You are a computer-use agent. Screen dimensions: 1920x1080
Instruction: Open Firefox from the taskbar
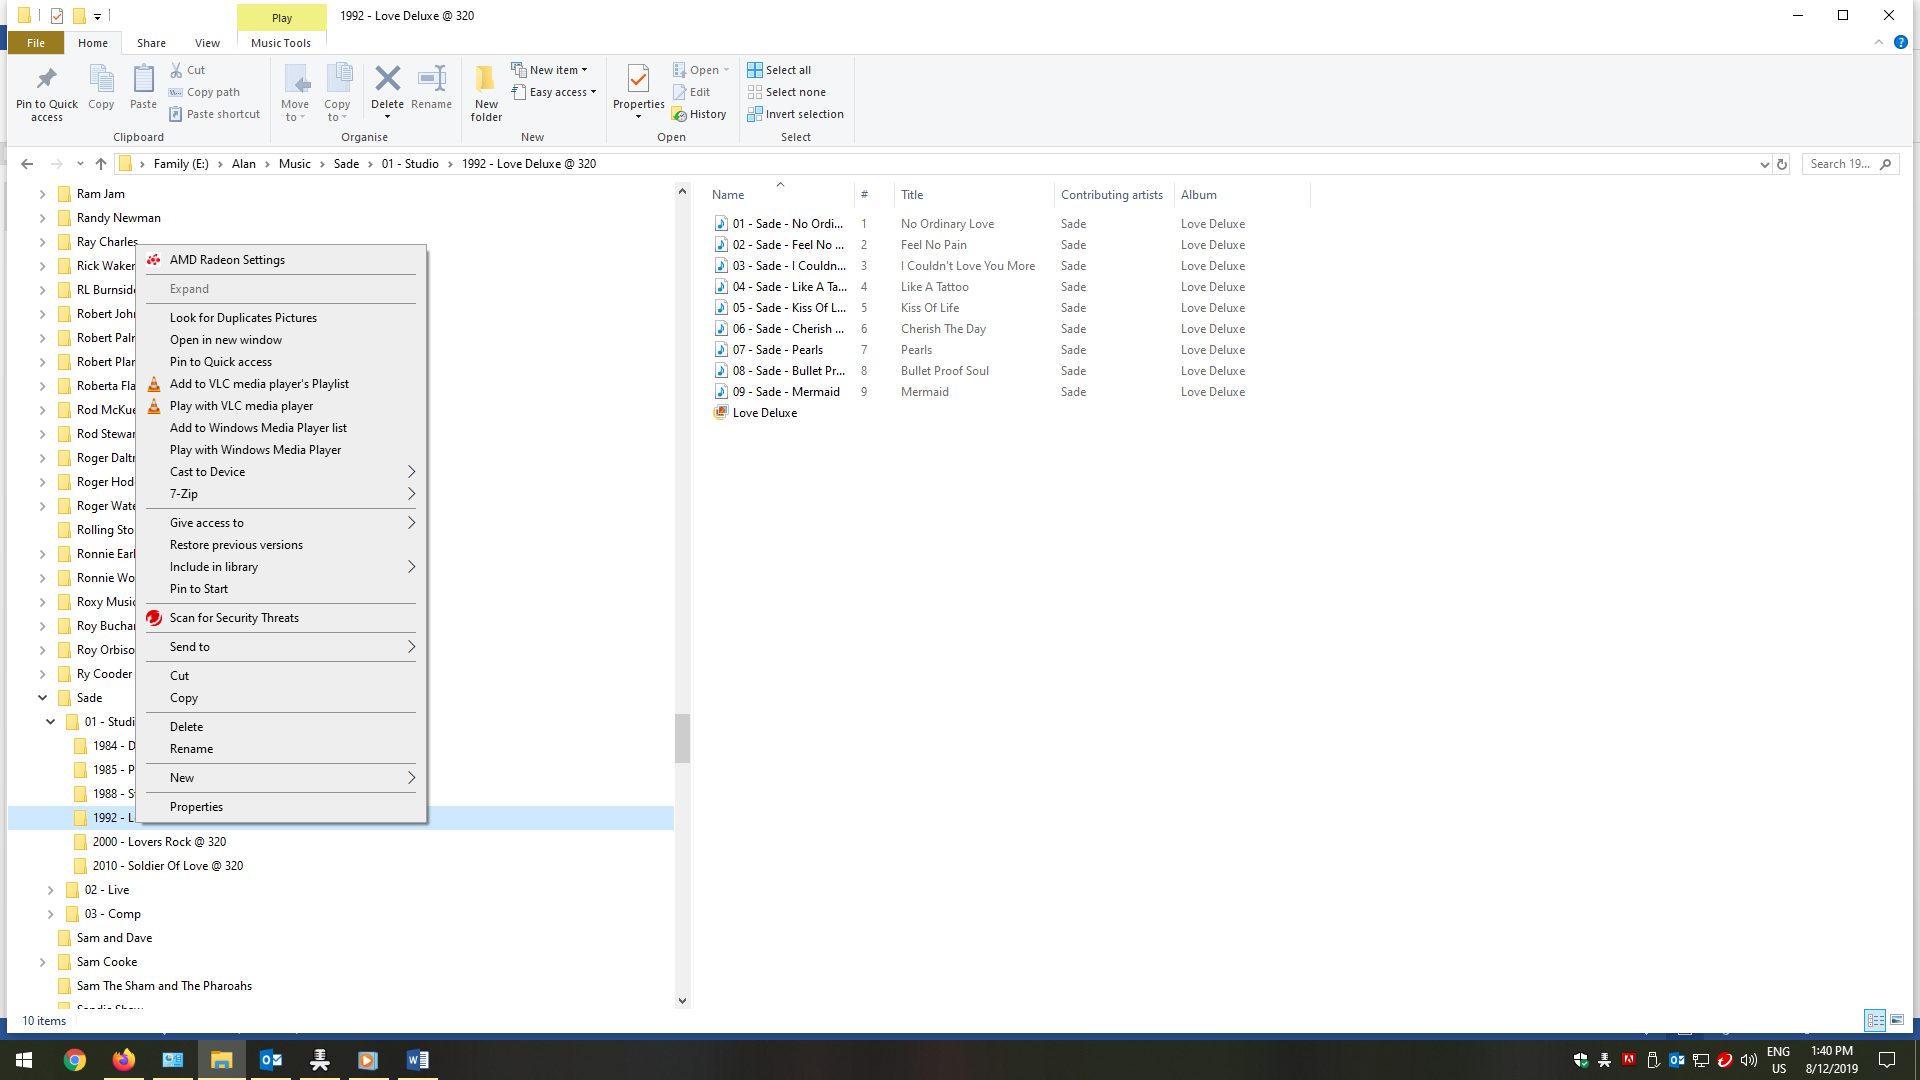point(123,1060)
